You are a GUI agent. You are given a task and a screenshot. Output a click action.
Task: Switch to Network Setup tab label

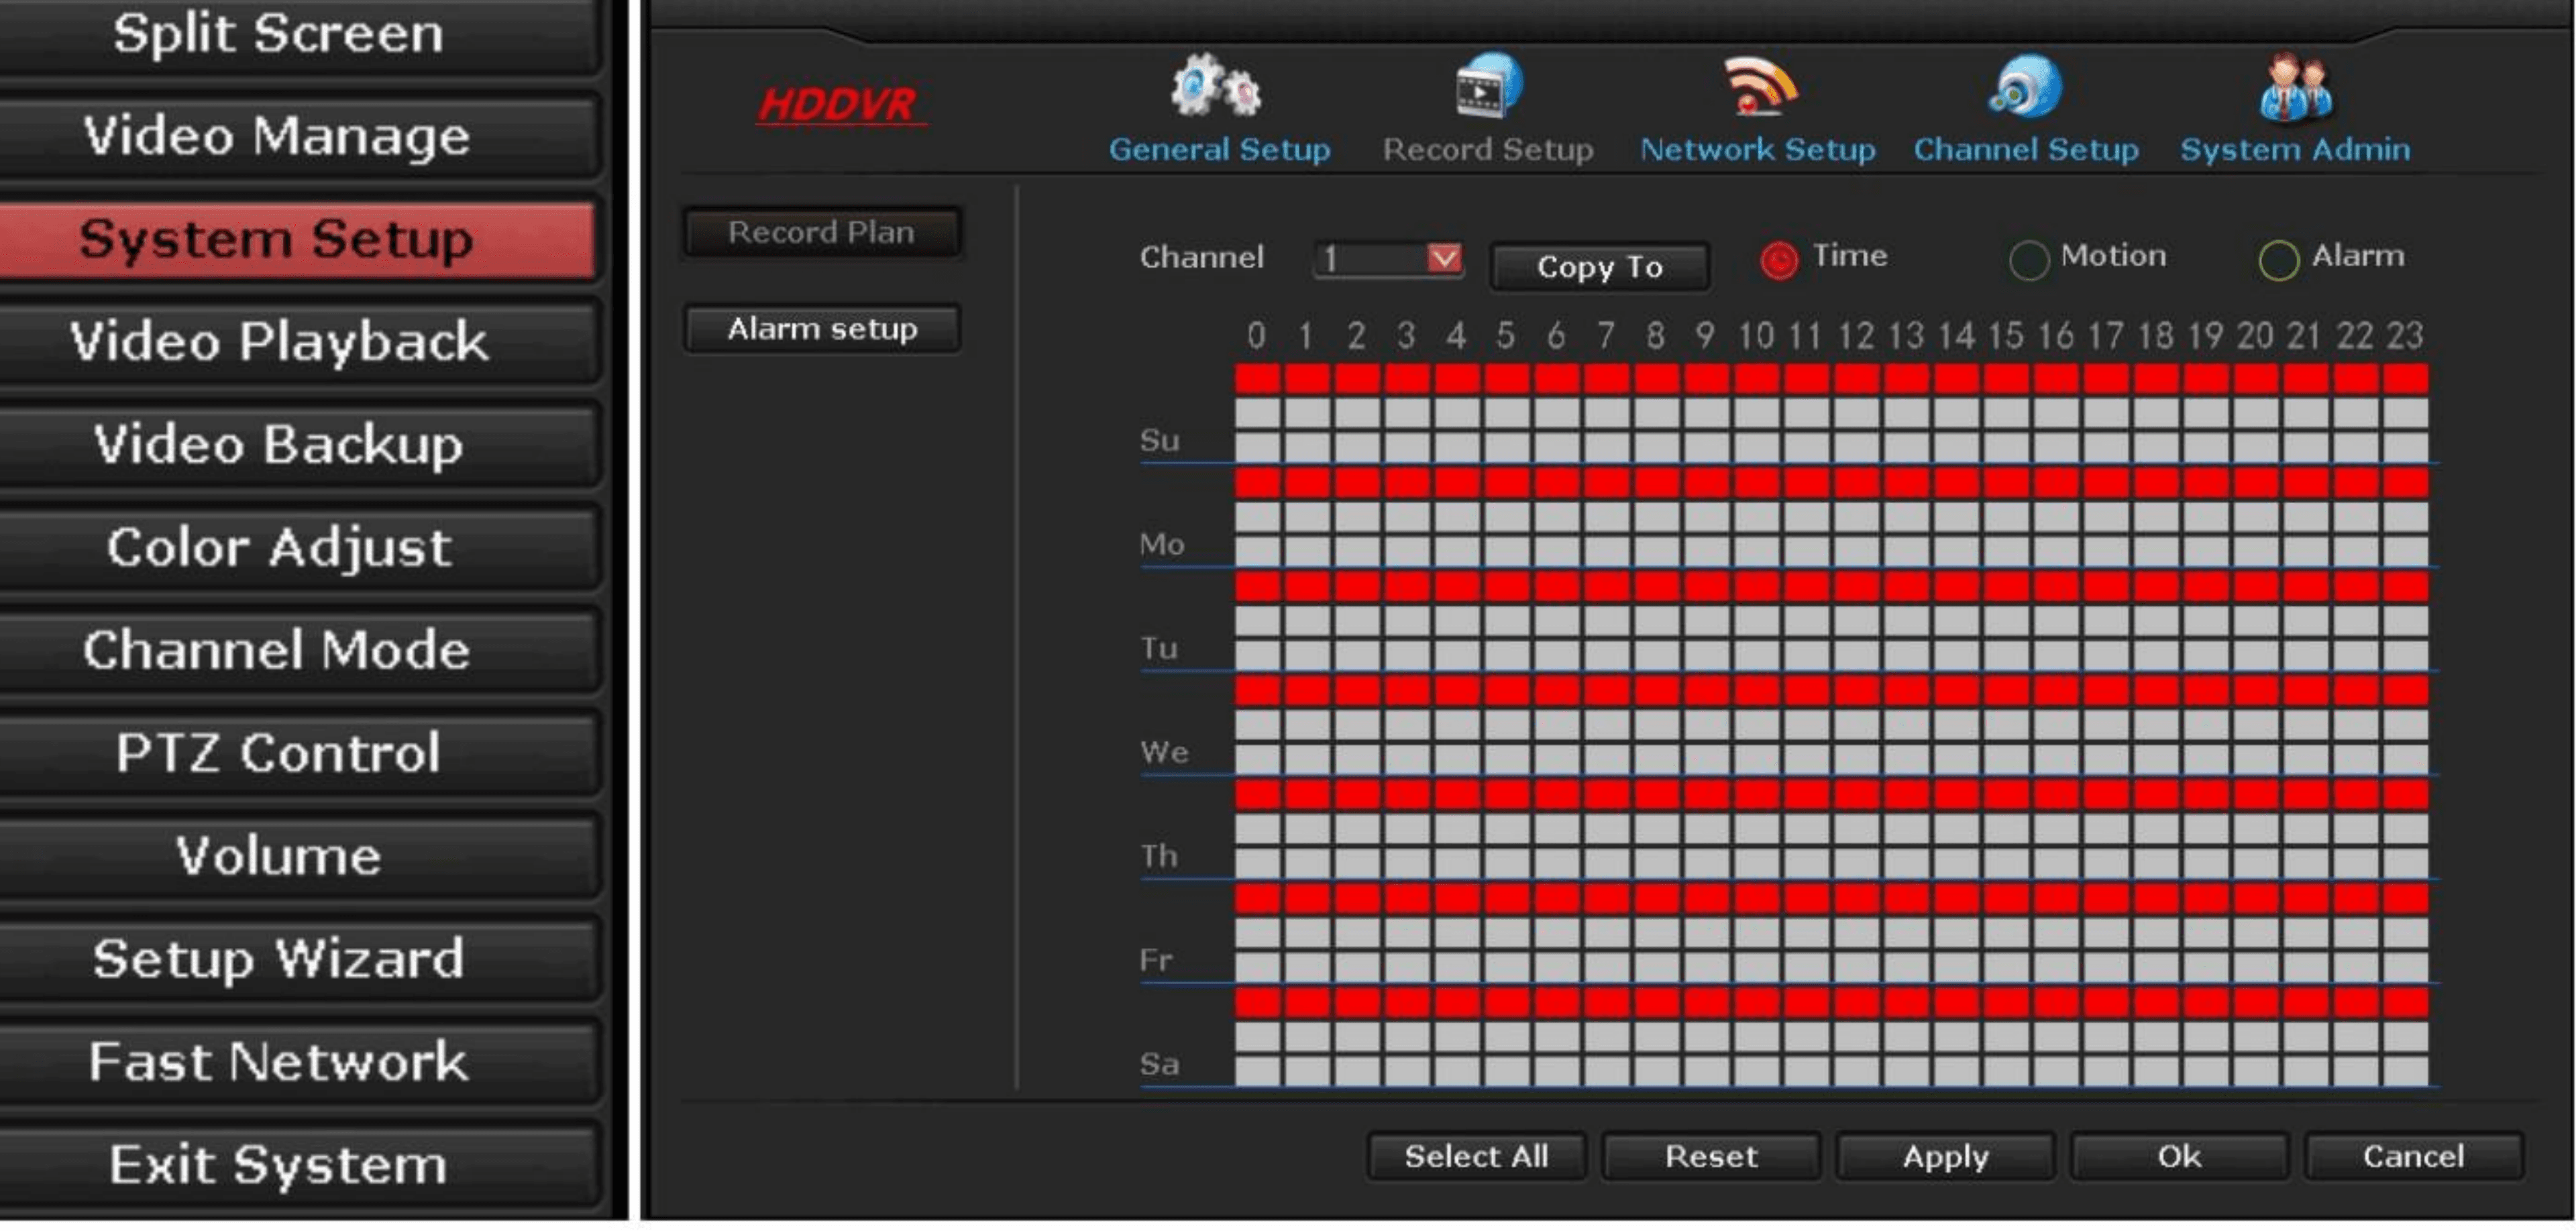(x=1757, y=150)
